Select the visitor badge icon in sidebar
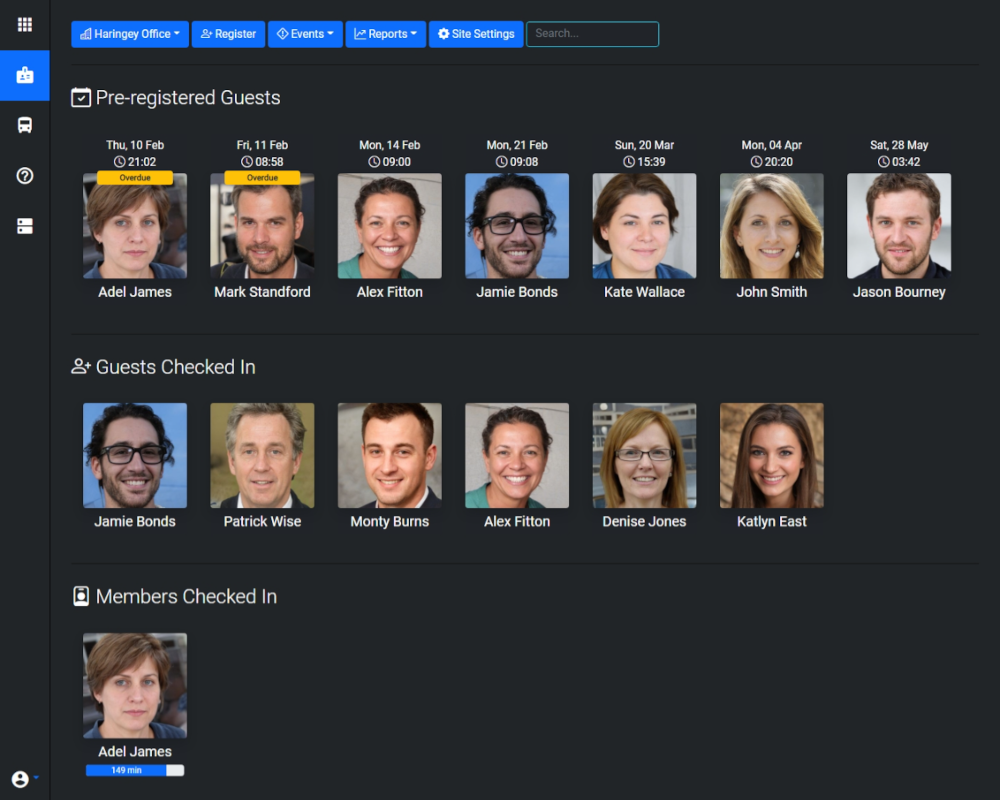1000x800 pixels. click(x=24, y=75)
